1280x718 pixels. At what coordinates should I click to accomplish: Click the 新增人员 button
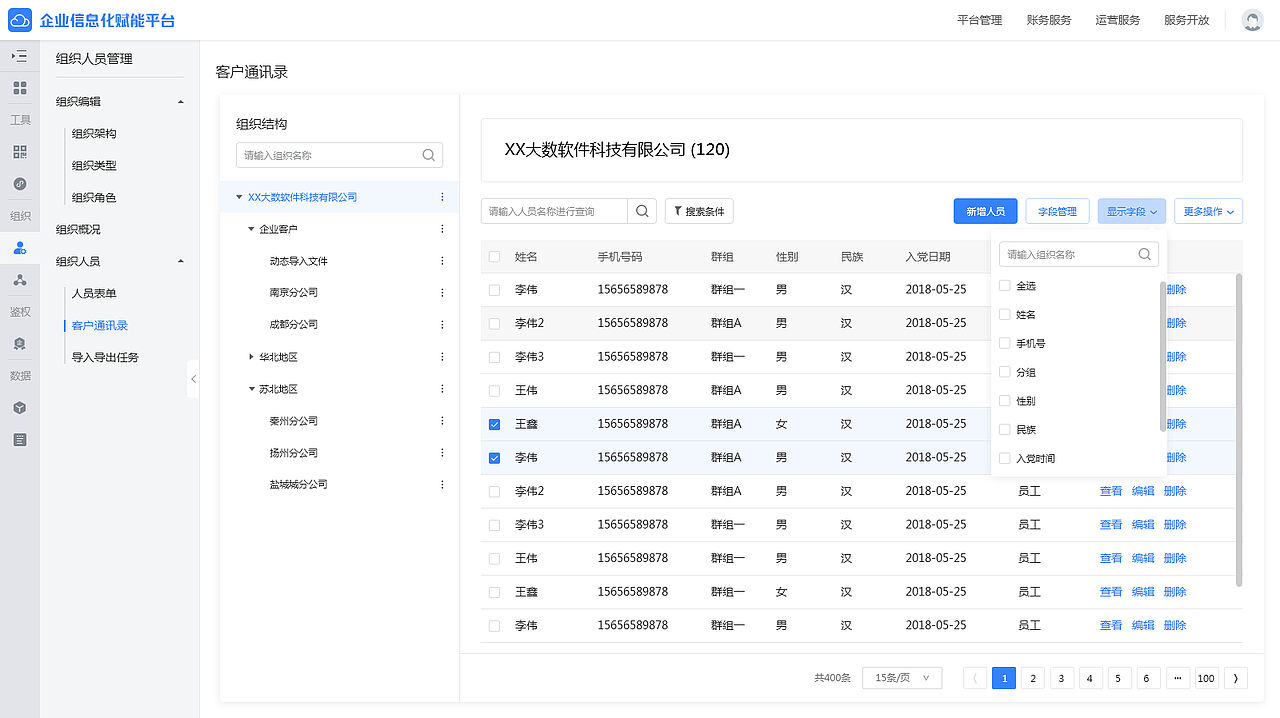985,210
